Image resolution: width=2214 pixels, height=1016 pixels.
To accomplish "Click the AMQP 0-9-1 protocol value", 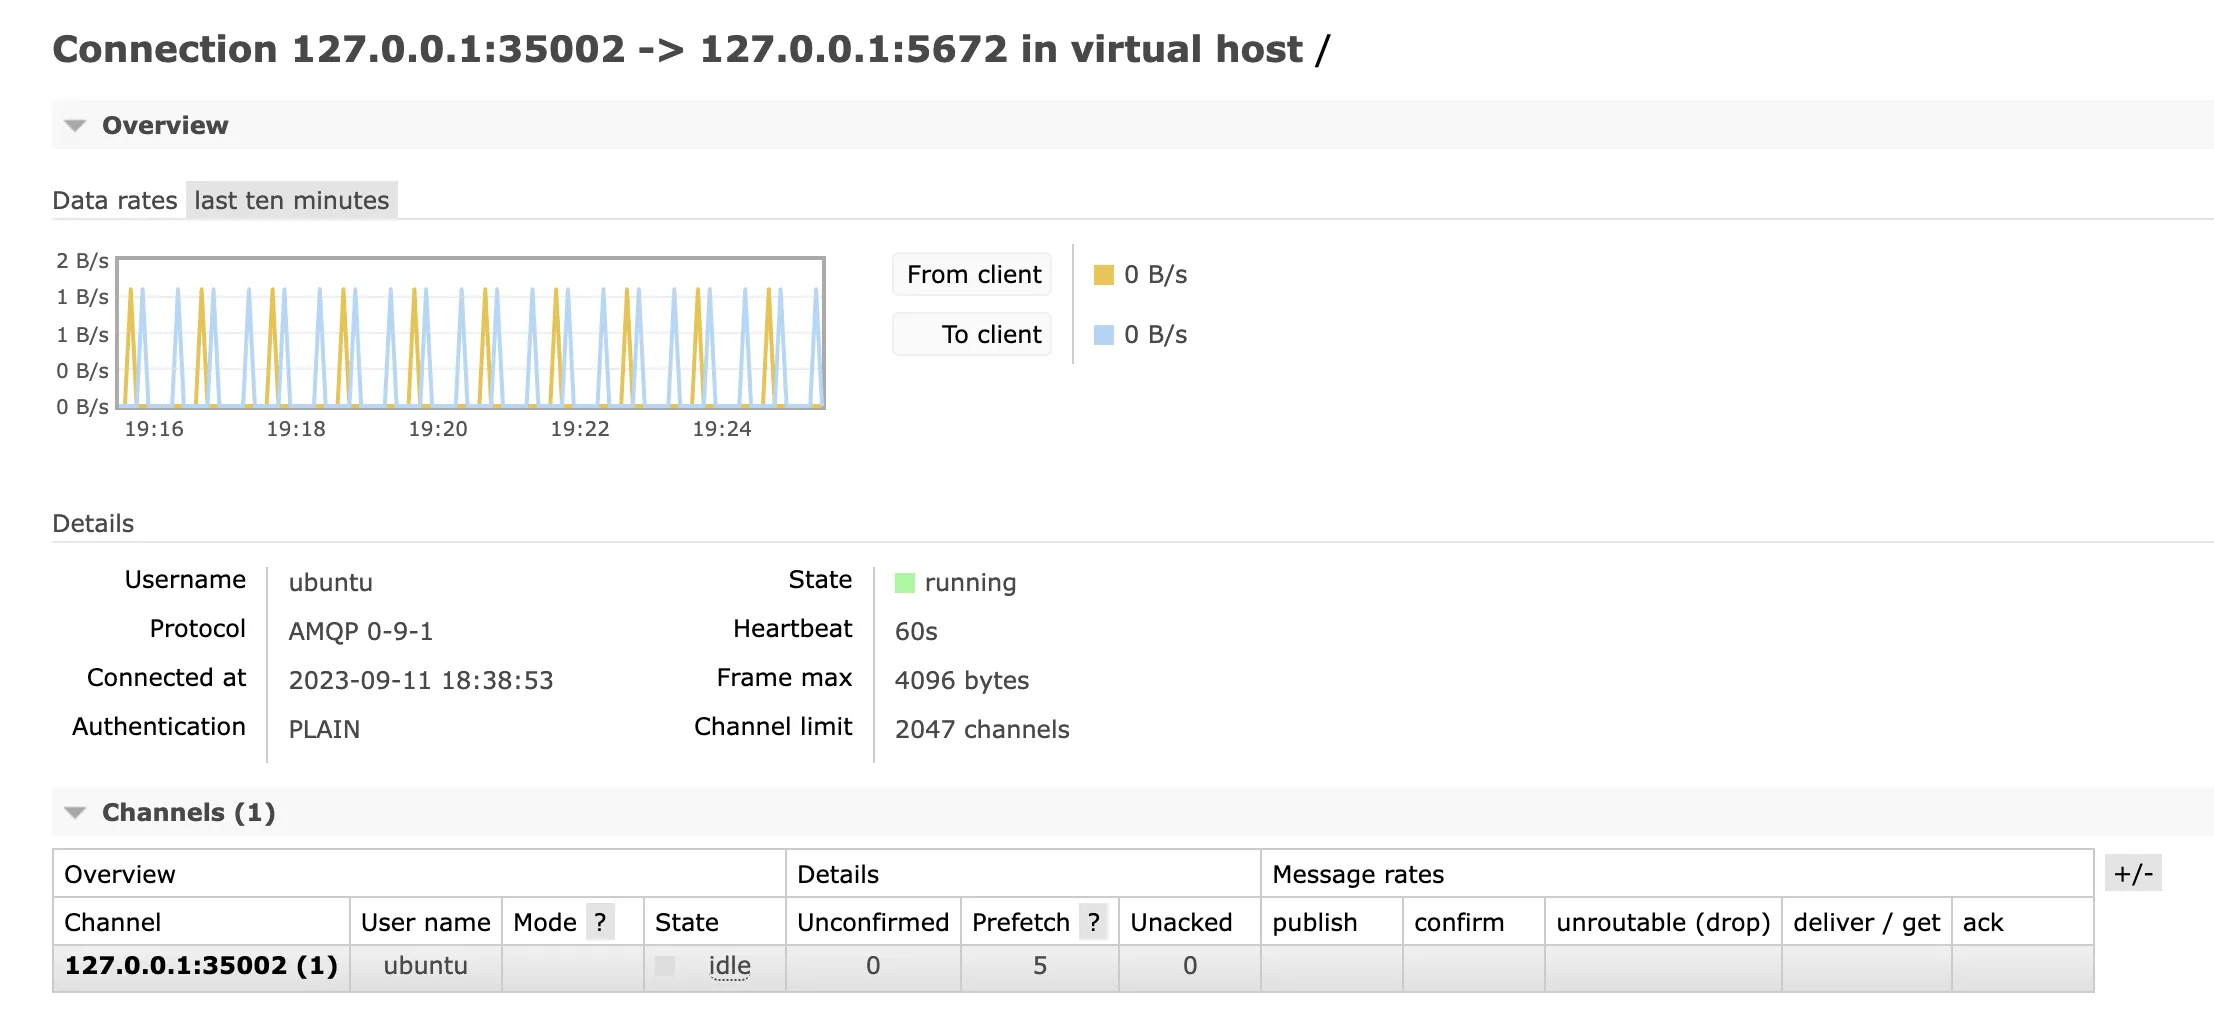I will click(360, 632).
